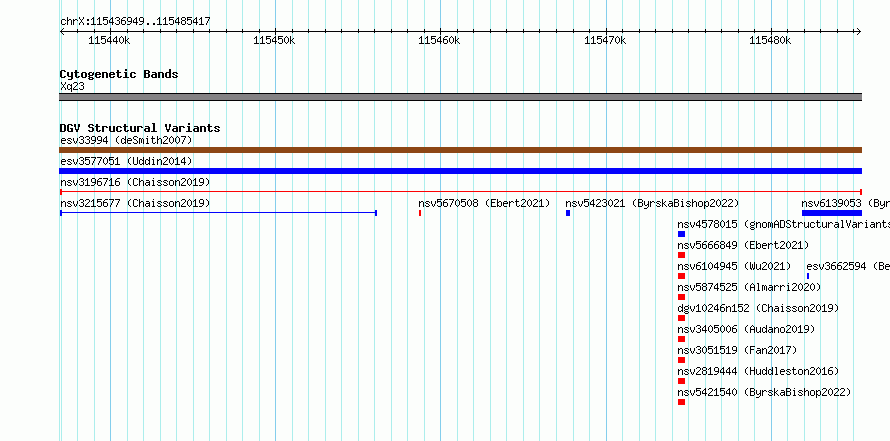Click the 115460k ruler tick label
The width and height of the screenshot is (890, 441).
[440, 40]
